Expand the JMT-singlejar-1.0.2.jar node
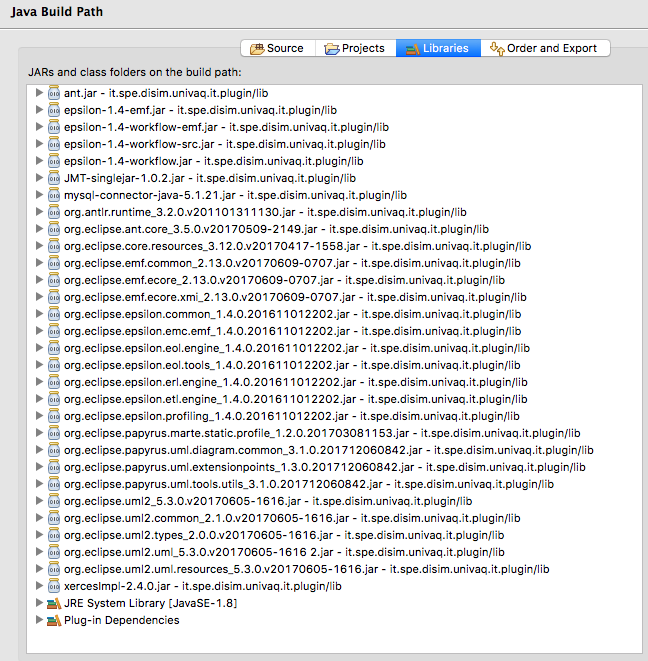This screenshot has width=648, height=661. point(39,177)
